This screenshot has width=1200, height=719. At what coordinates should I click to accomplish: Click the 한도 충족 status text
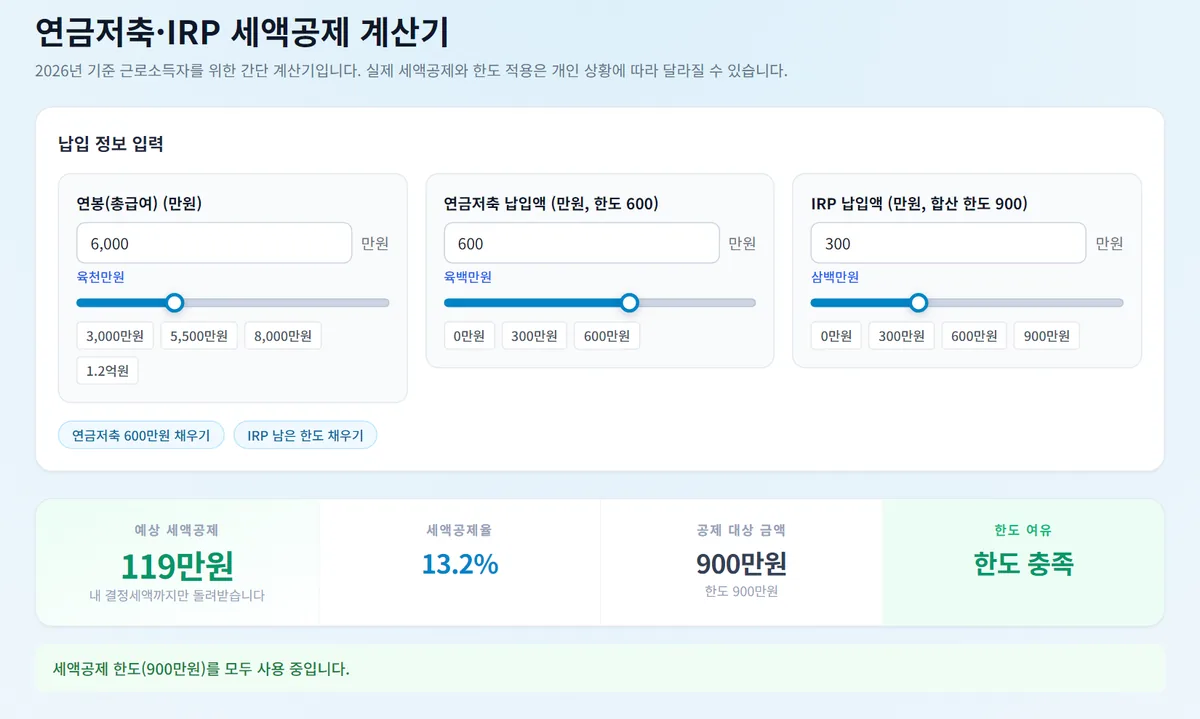[x=1024, y=564]
